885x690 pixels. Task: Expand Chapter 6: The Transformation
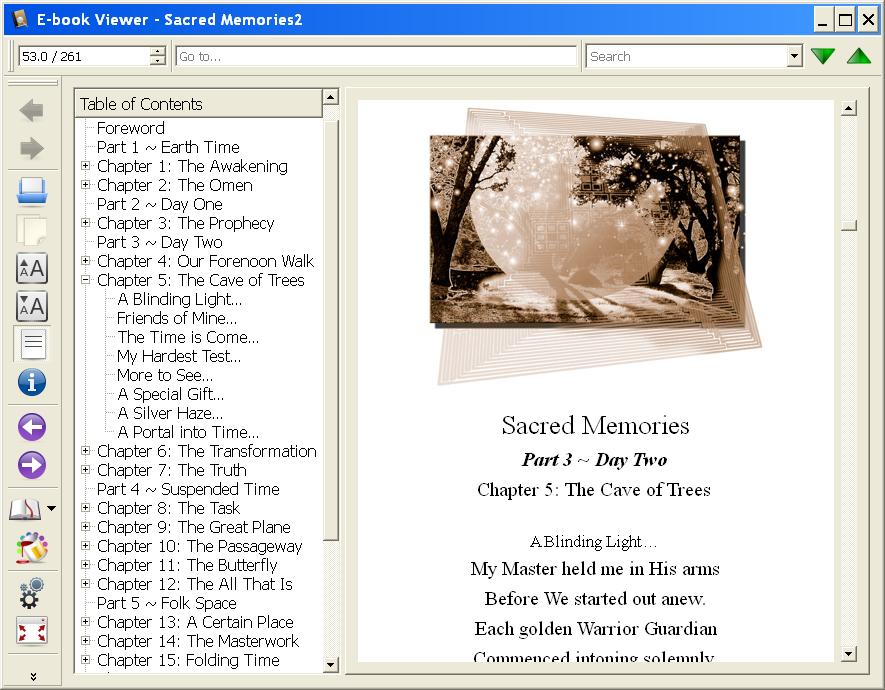(86, 451)
